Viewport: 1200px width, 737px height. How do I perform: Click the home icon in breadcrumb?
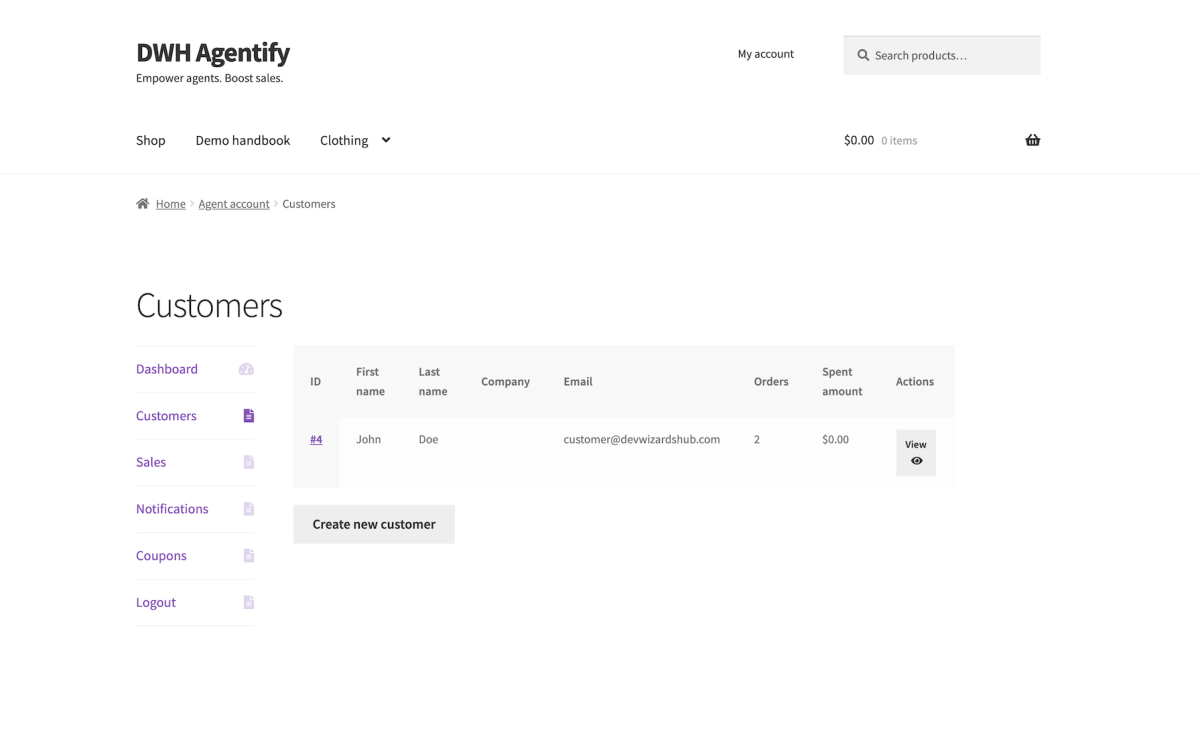point(143,204)
